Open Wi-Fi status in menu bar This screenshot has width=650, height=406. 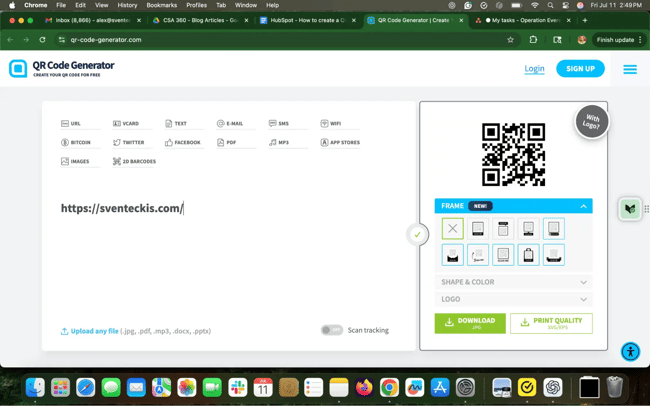[535, 5]
